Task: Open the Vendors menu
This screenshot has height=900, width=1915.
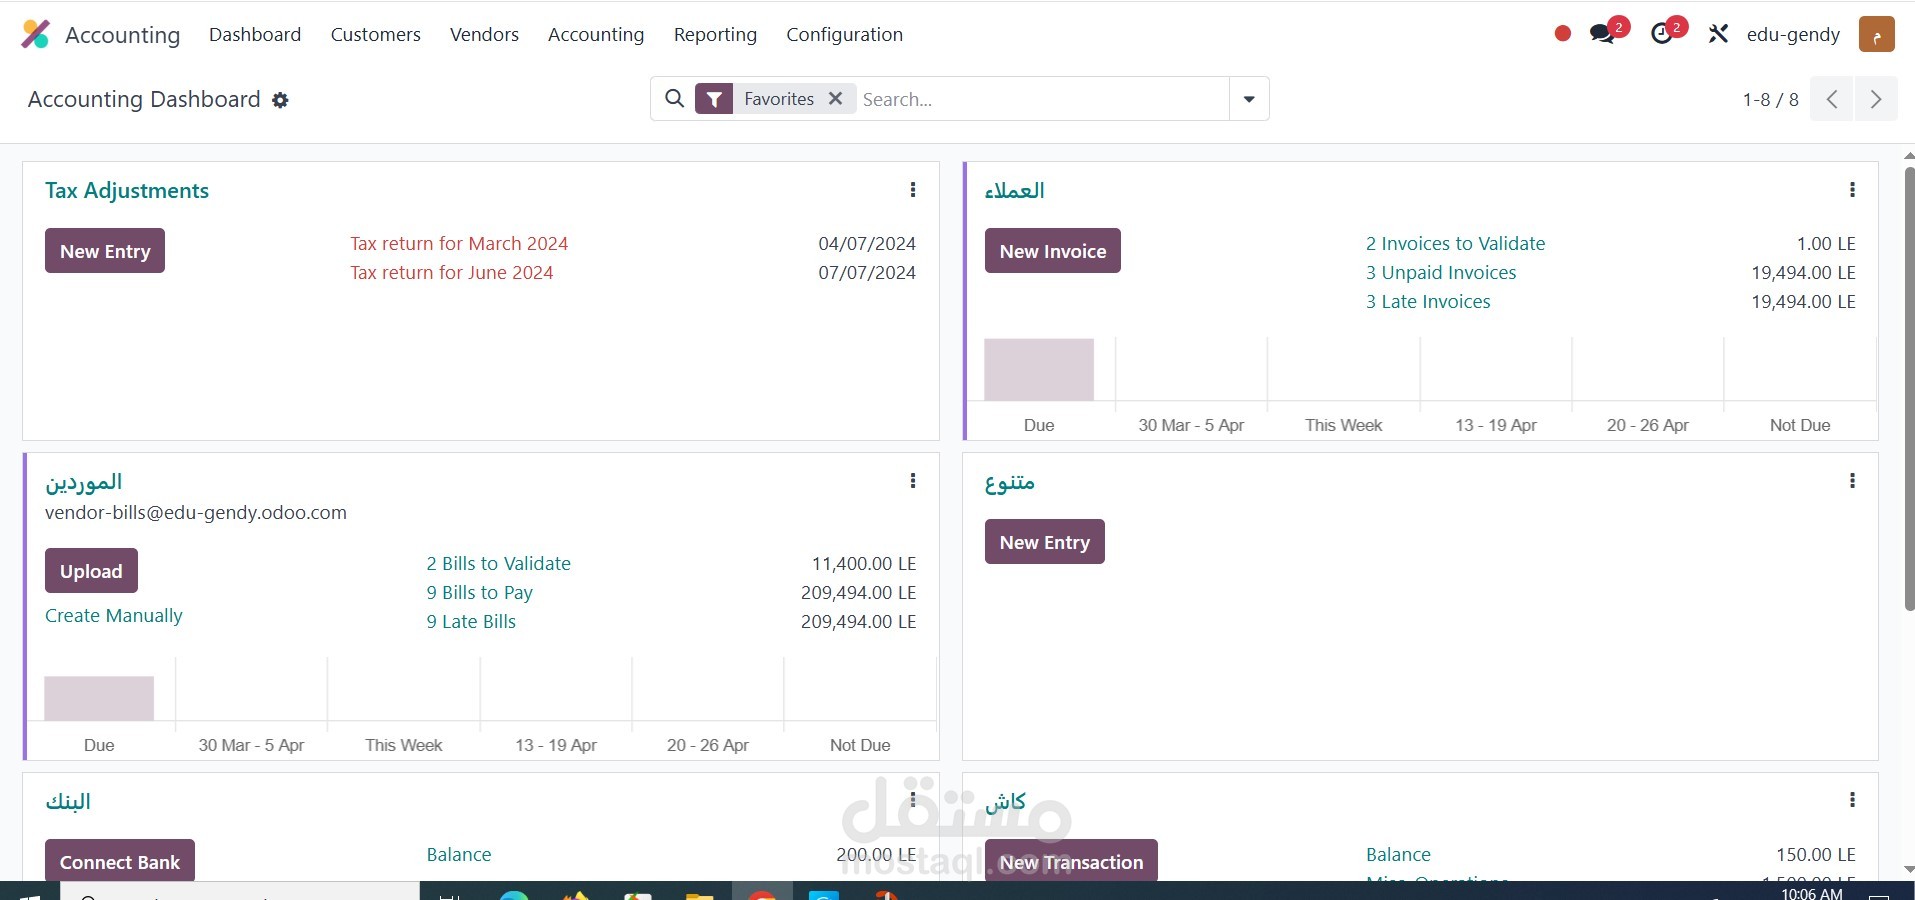Action: [484, 34]
